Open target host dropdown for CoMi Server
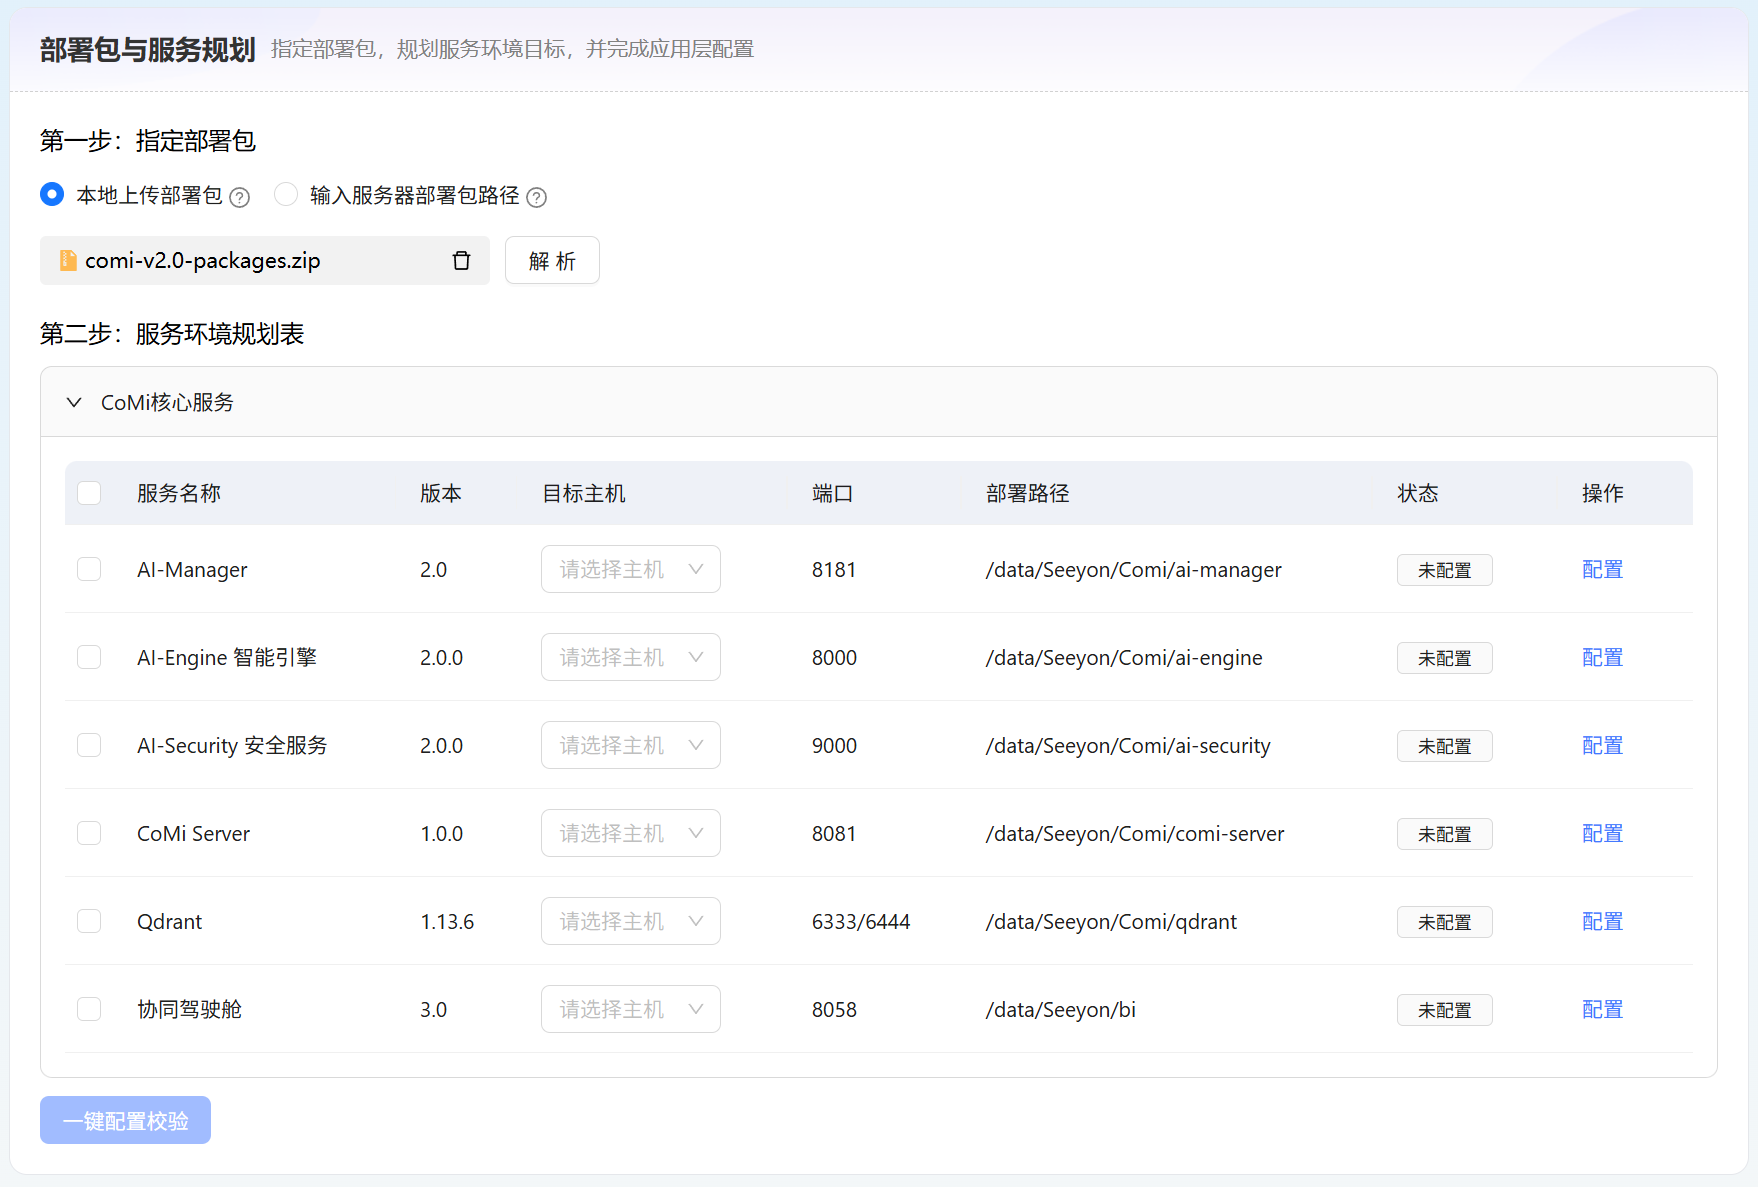Screen dimensions: 1758x1187 [630, 833]
